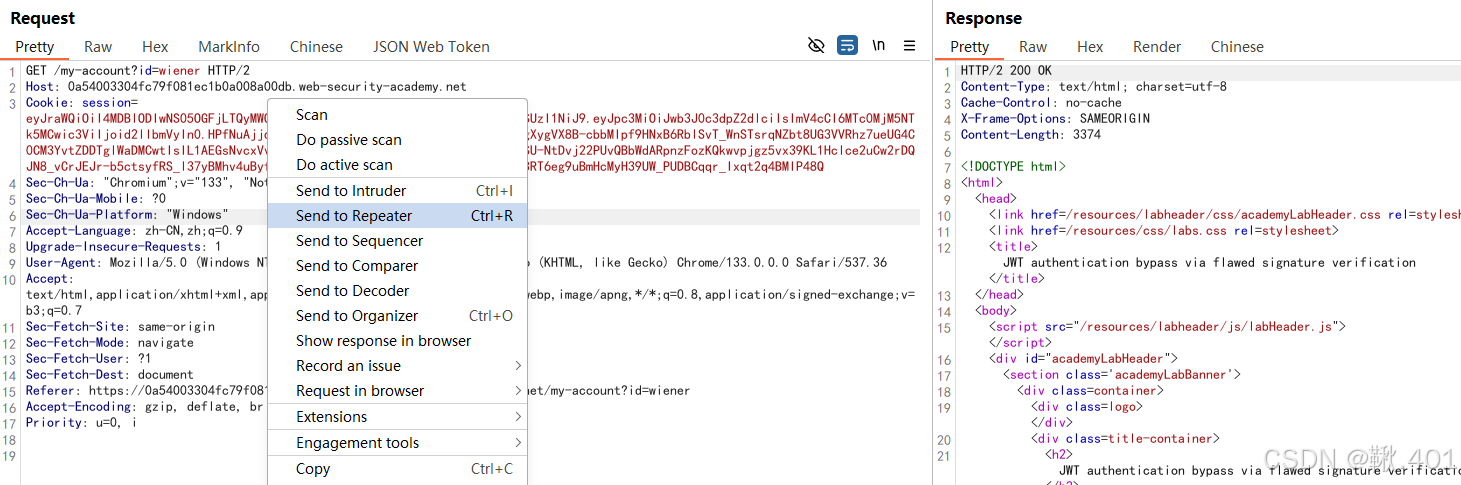Switch to Request Hex tab
The width and height of the screenshot is (1461, 485).
point(155,47)
